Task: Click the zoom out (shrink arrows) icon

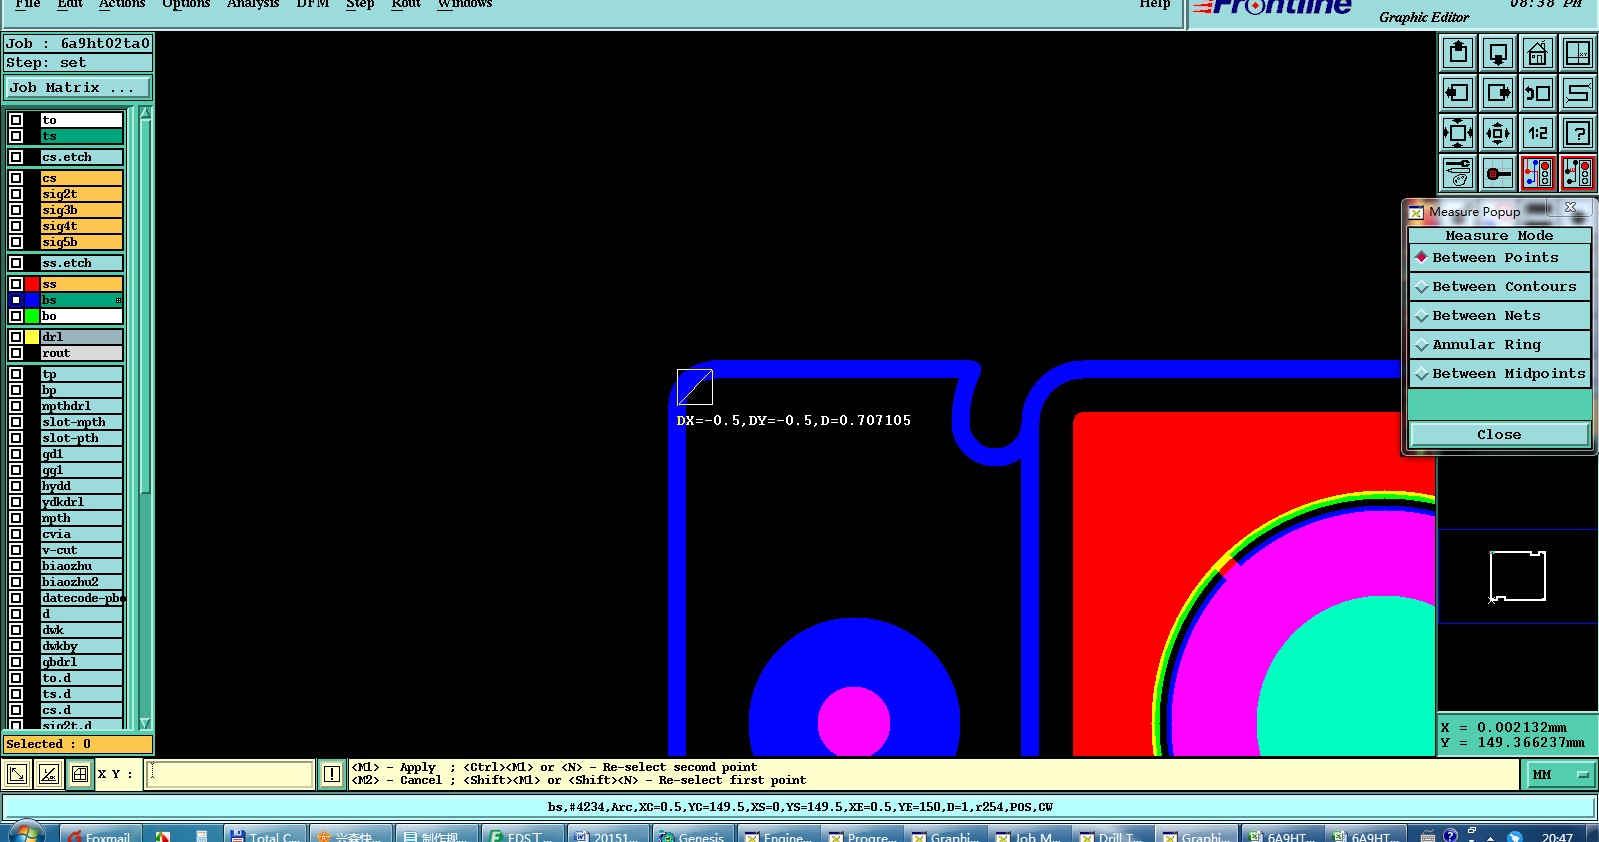Action: [x=1498, y=133]
